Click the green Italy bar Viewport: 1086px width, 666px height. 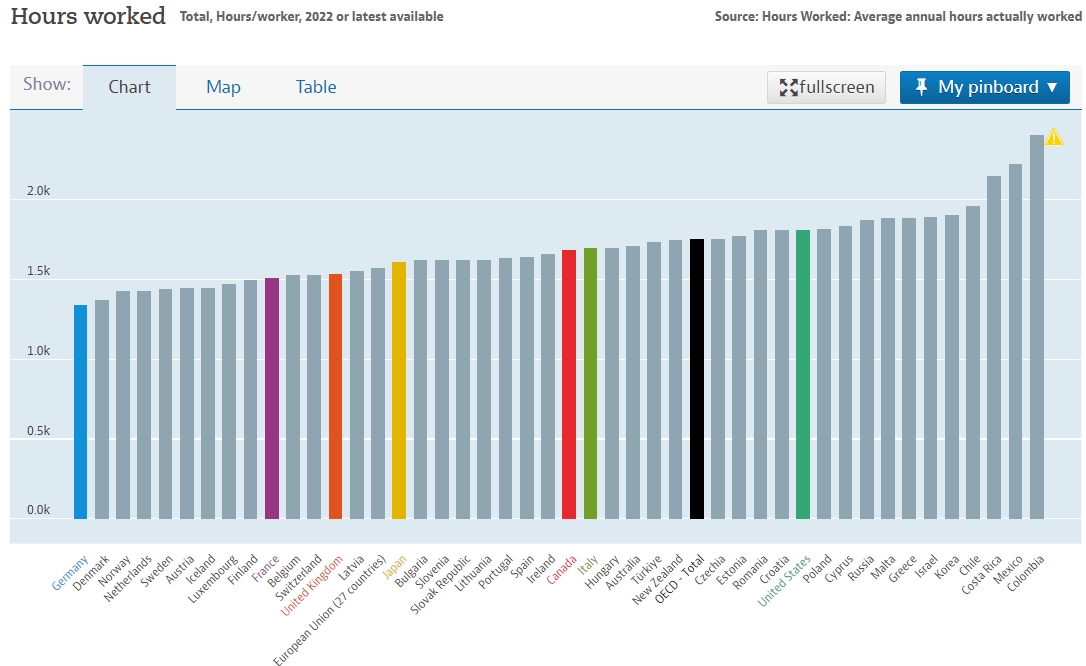pyautogui.click(x=590, y=383)
